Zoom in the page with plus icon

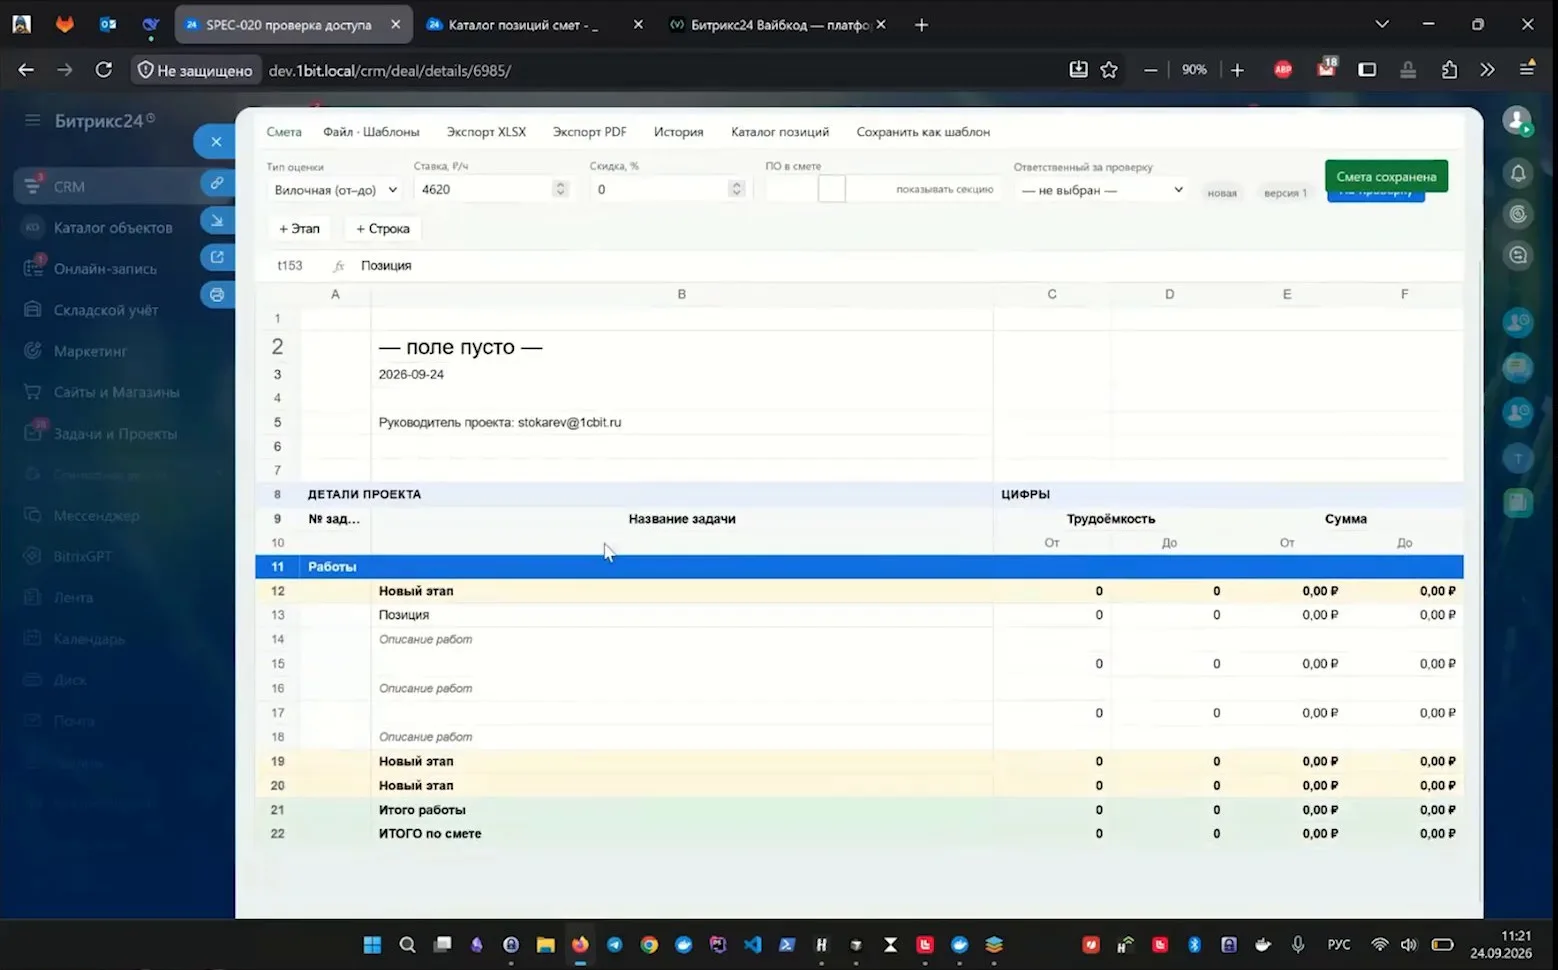coord(1237,70)
